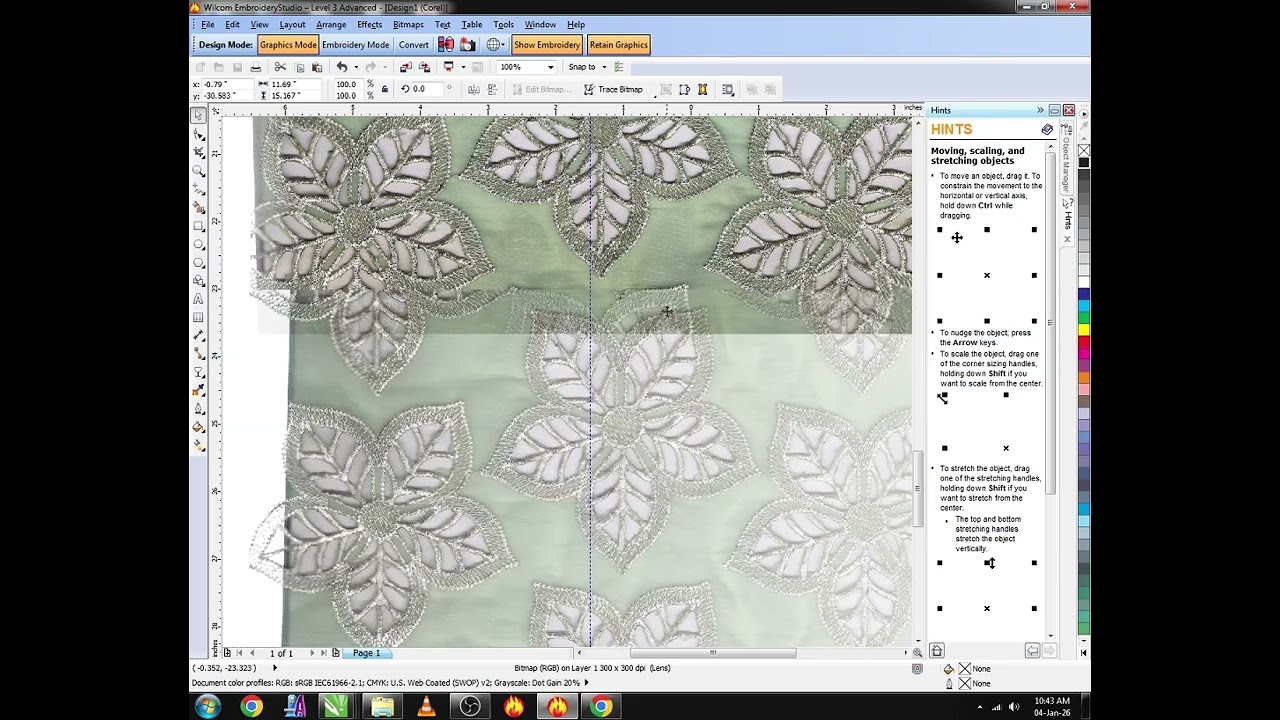The width and height of the screenshot is (1280, 720).
Task: Select the Connector tool
Action: click(x=199, y=353)
